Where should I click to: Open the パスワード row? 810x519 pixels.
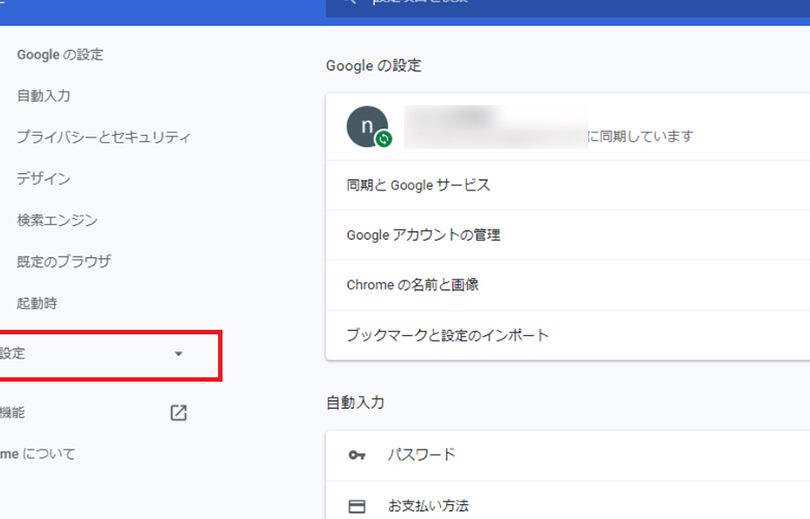coord(568,455)
